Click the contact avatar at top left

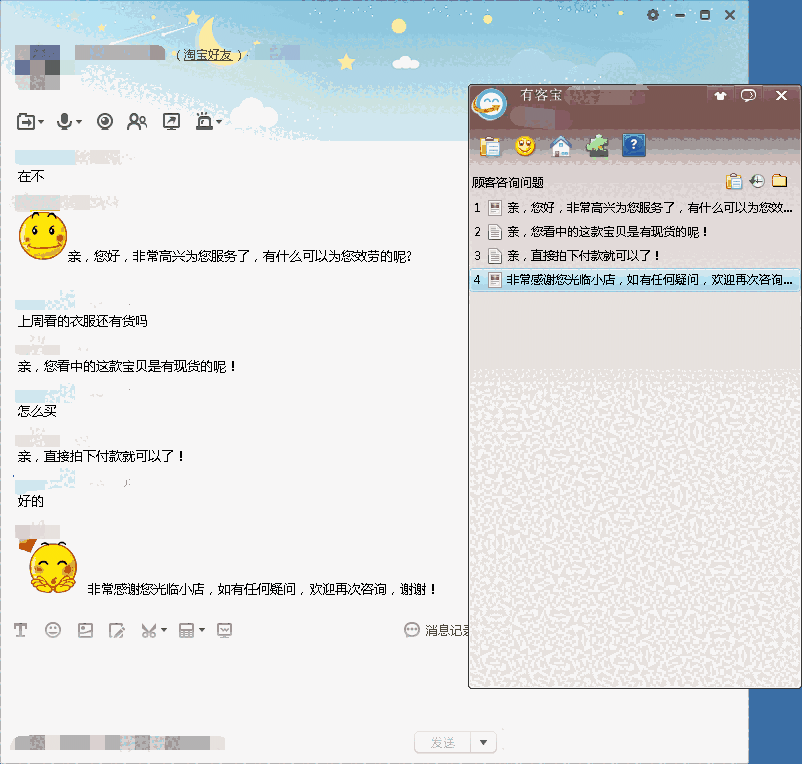point(37,68)
